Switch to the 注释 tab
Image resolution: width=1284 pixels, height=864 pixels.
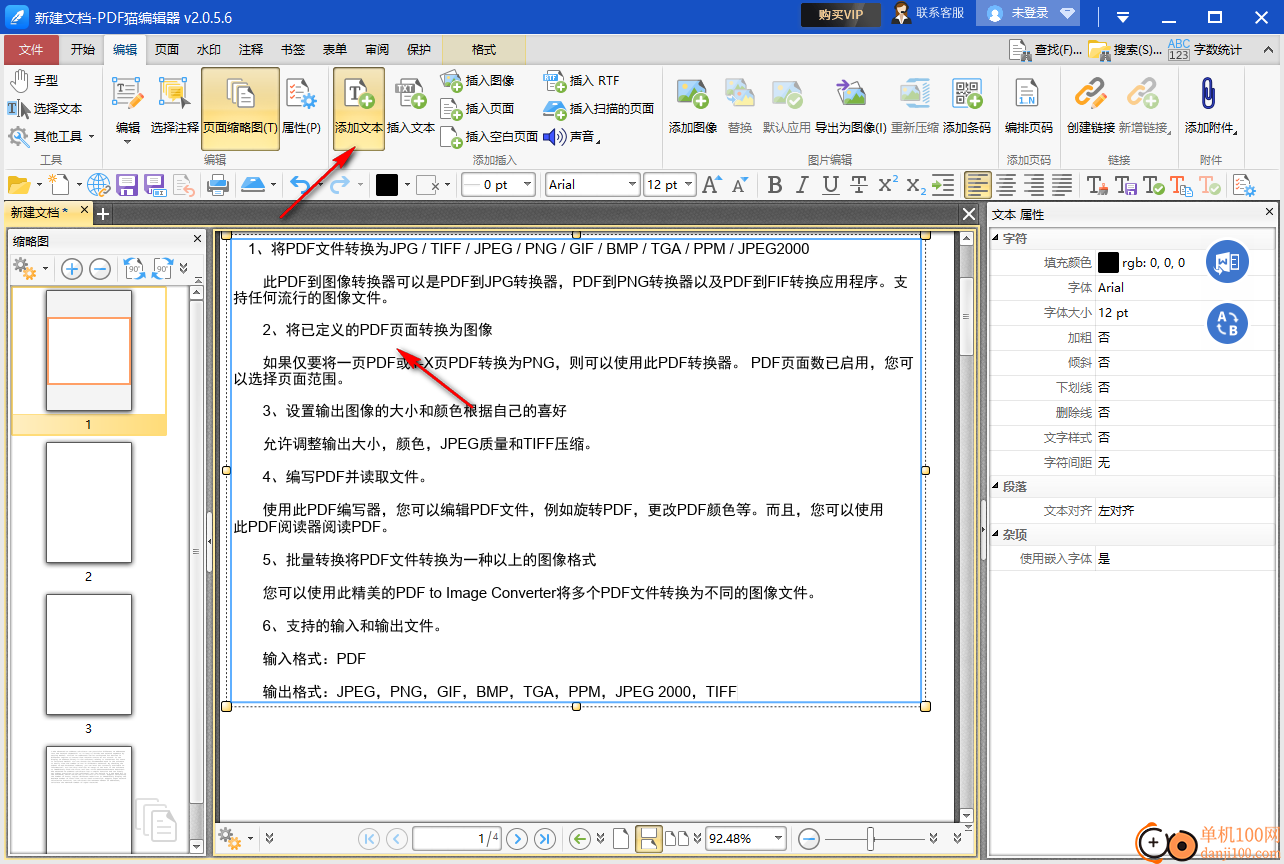[250, 50]
